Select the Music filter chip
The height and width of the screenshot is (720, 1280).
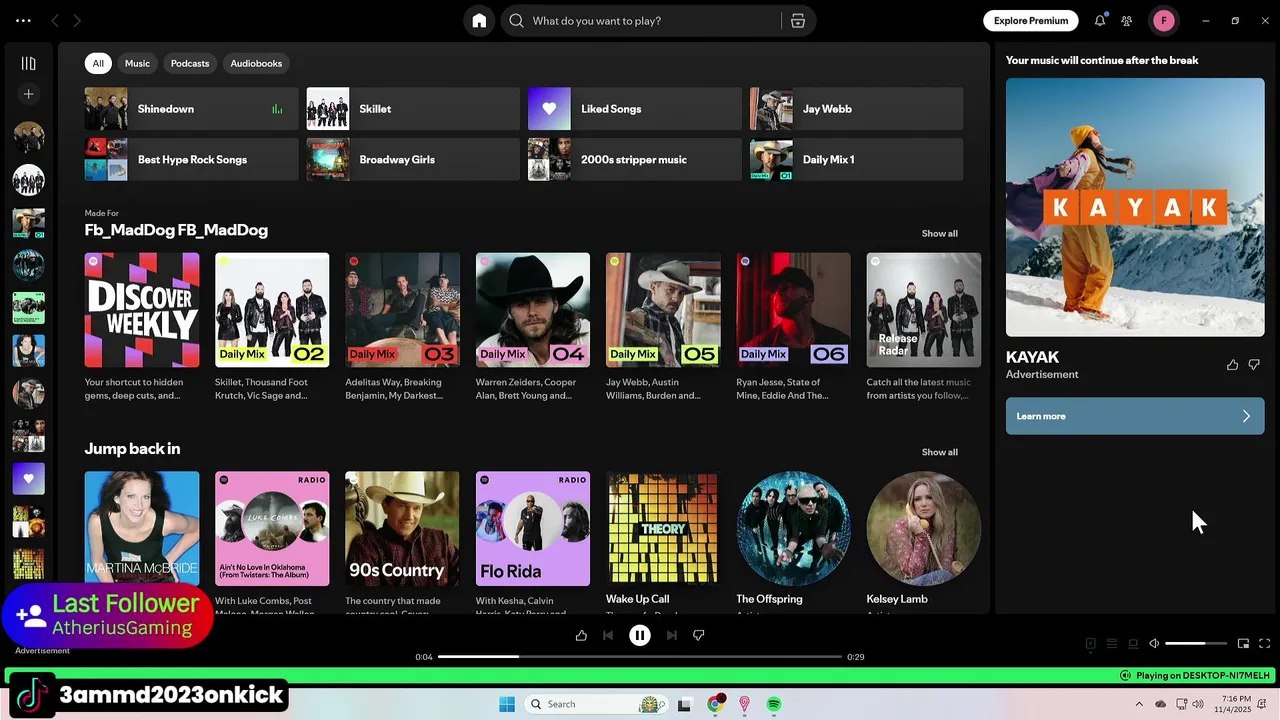pos(137,63)
